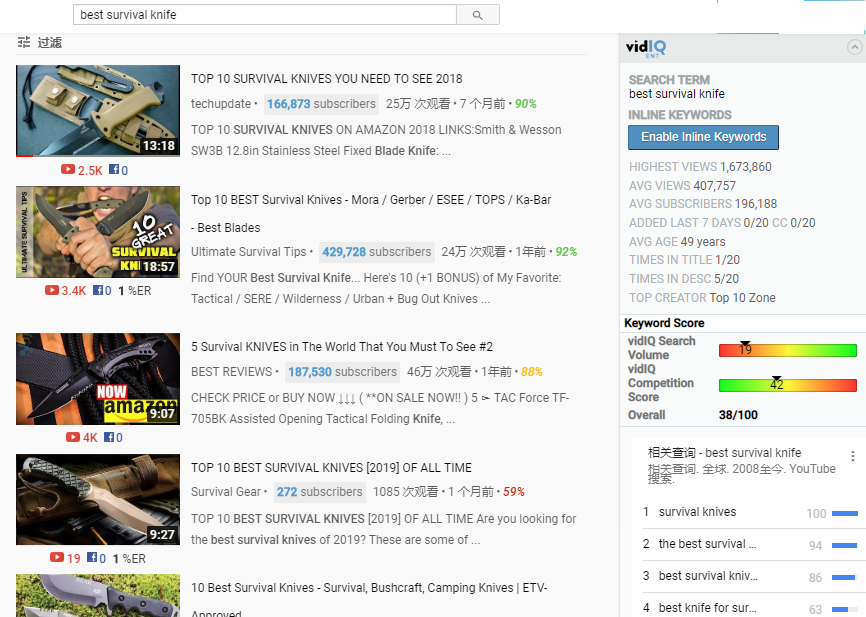Click the 1 %ER label under 9:27 video
This screenshot has width=866, height=617.
coord(129,558)
